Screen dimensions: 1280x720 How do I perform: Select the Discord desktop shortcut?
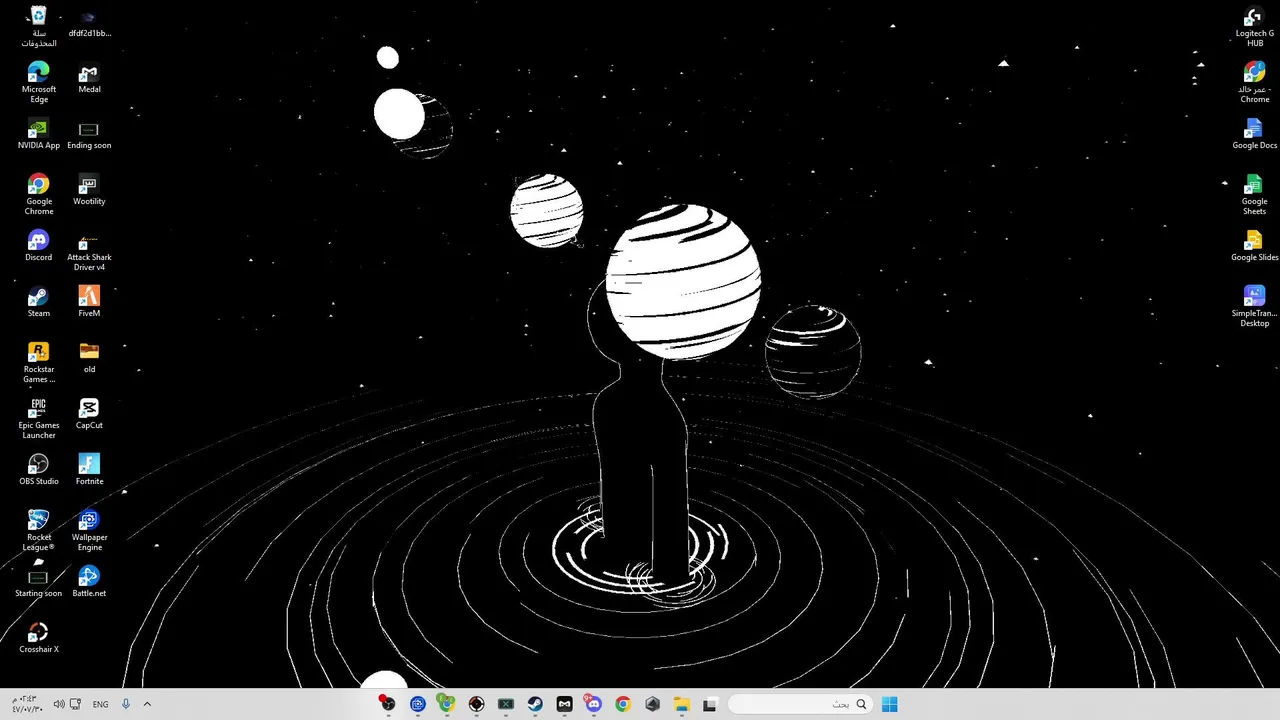pos(38,247)
